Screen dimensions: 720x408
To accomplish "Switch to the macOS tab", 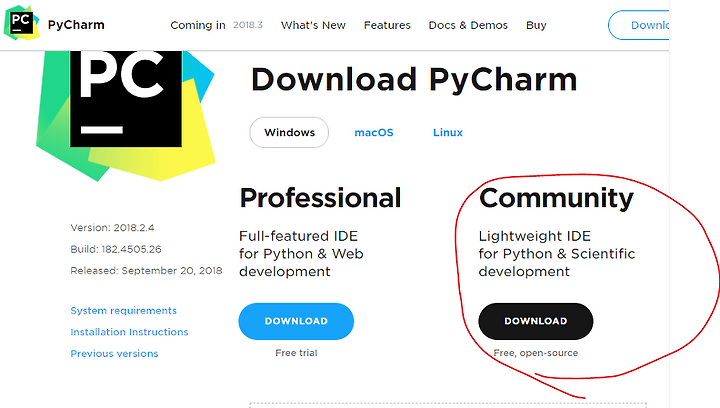I will (374, 133).
